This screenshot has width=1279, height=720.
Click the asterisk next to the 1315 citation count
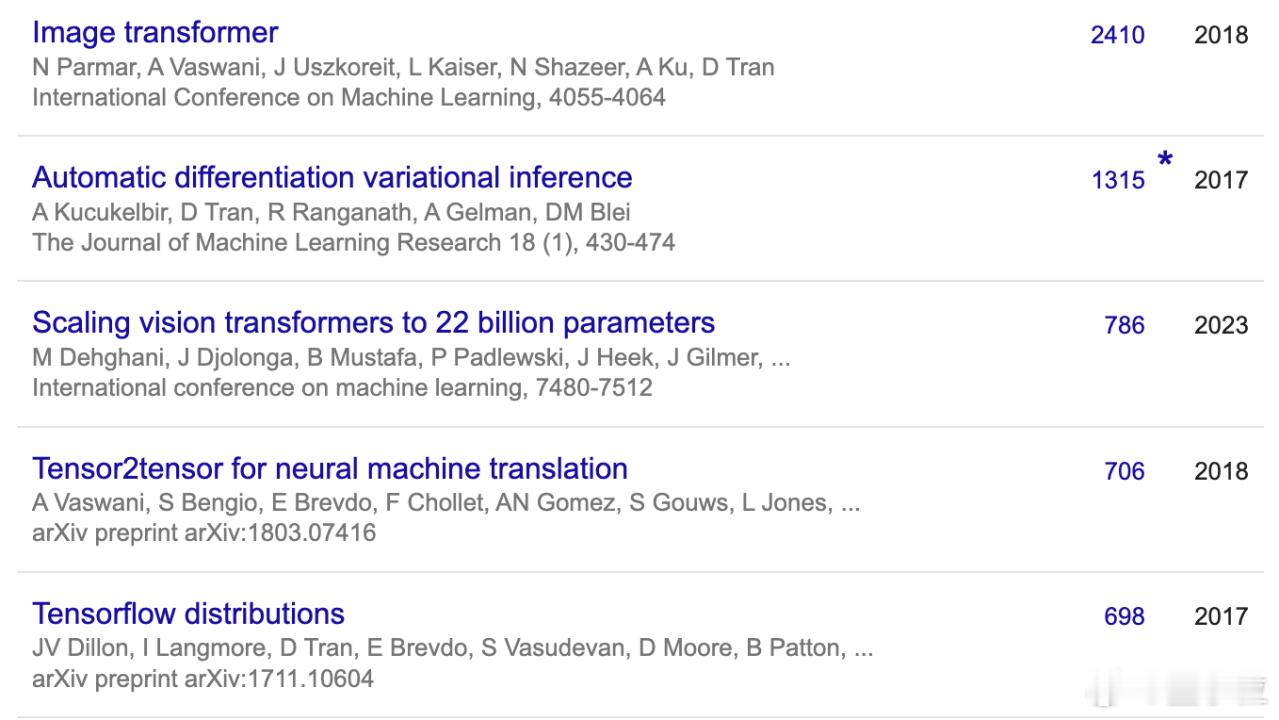[1165, 160]
